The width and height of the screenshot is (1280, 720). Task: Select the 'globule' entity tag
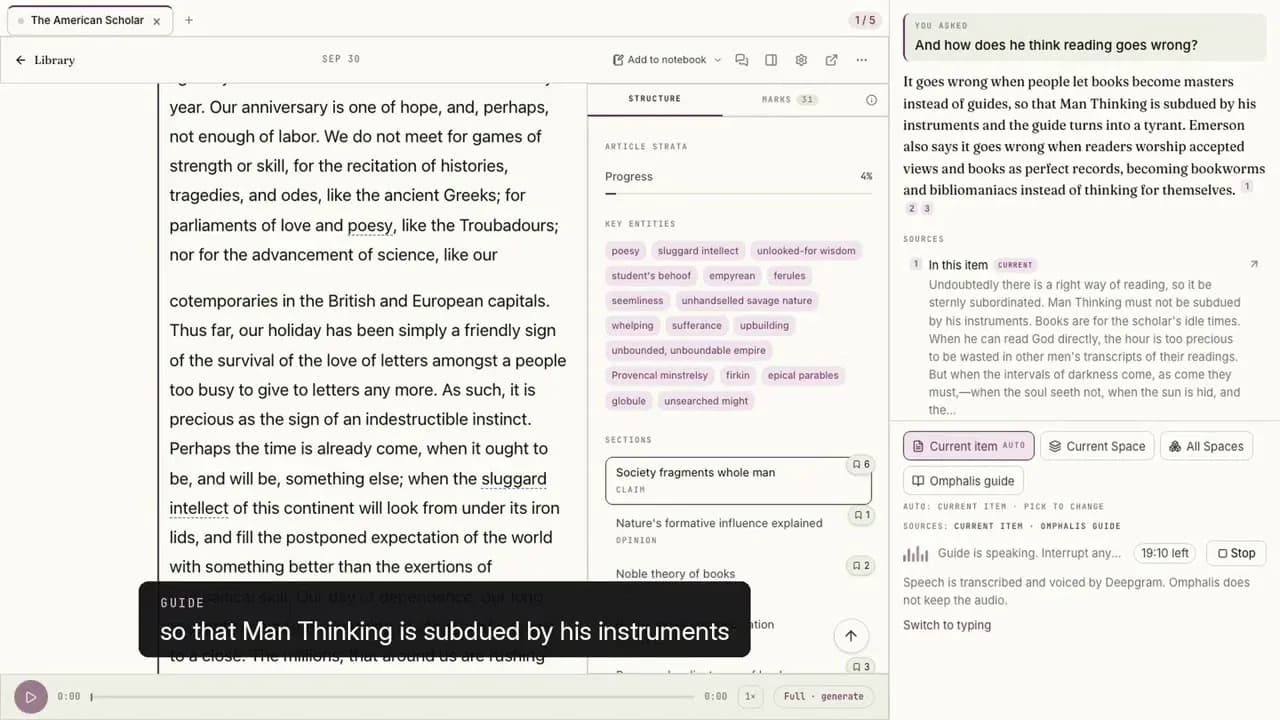[x=628, y=401]
